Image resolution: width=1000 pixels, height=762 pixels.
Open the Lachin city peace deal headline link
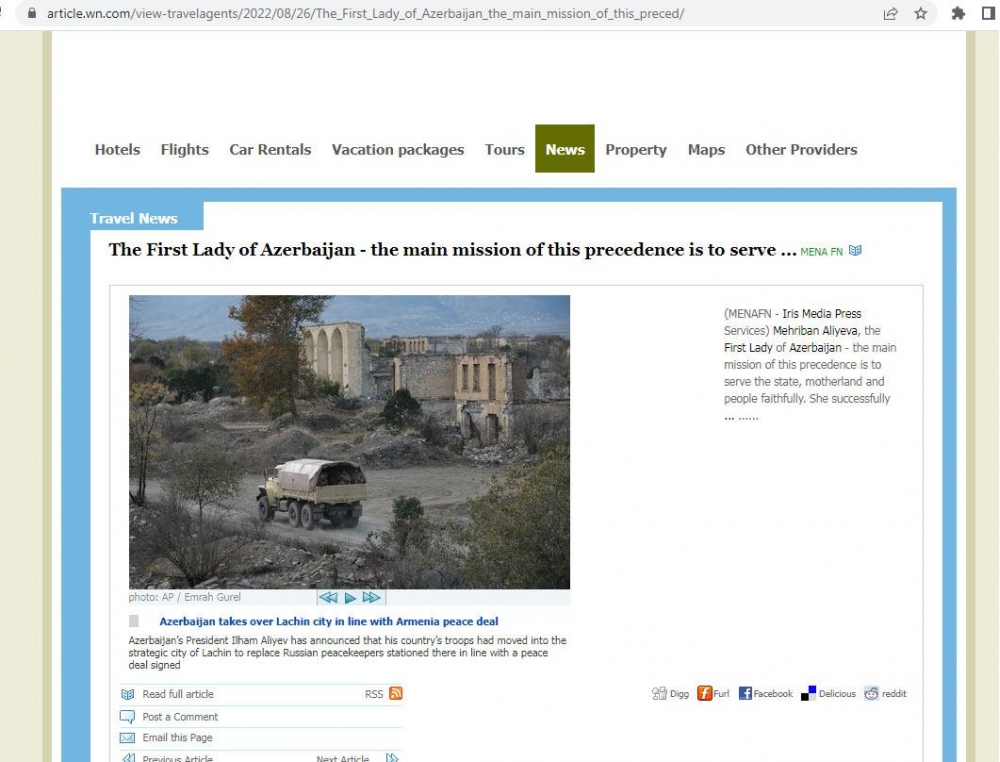click(329, 621)
